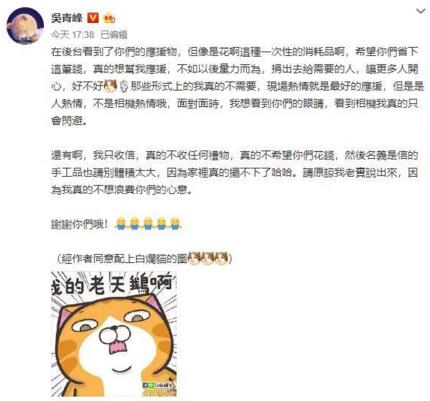Click the middle praying emoji in the row

[x=148, y=223]
